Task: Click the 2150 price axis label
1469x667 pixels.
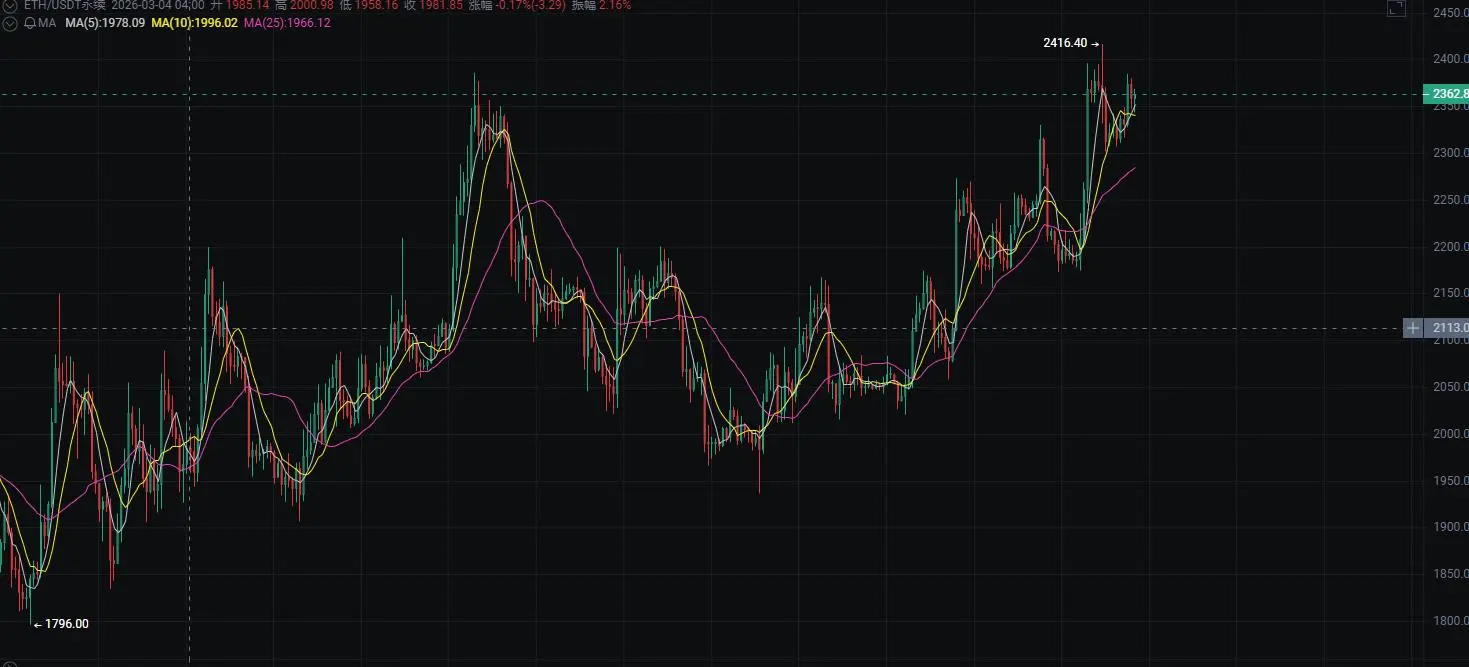Action: pyautogui.click(x=1450, y=293)
